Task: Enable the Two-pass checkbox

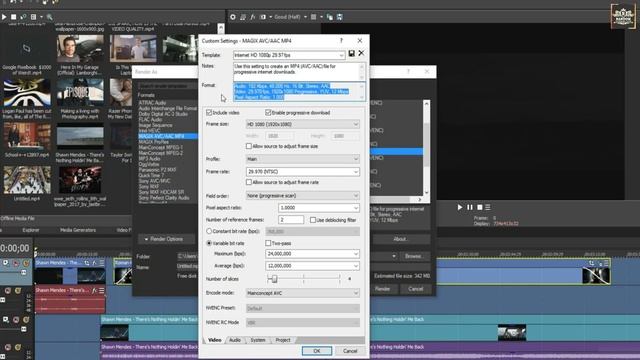Action: 268,243
